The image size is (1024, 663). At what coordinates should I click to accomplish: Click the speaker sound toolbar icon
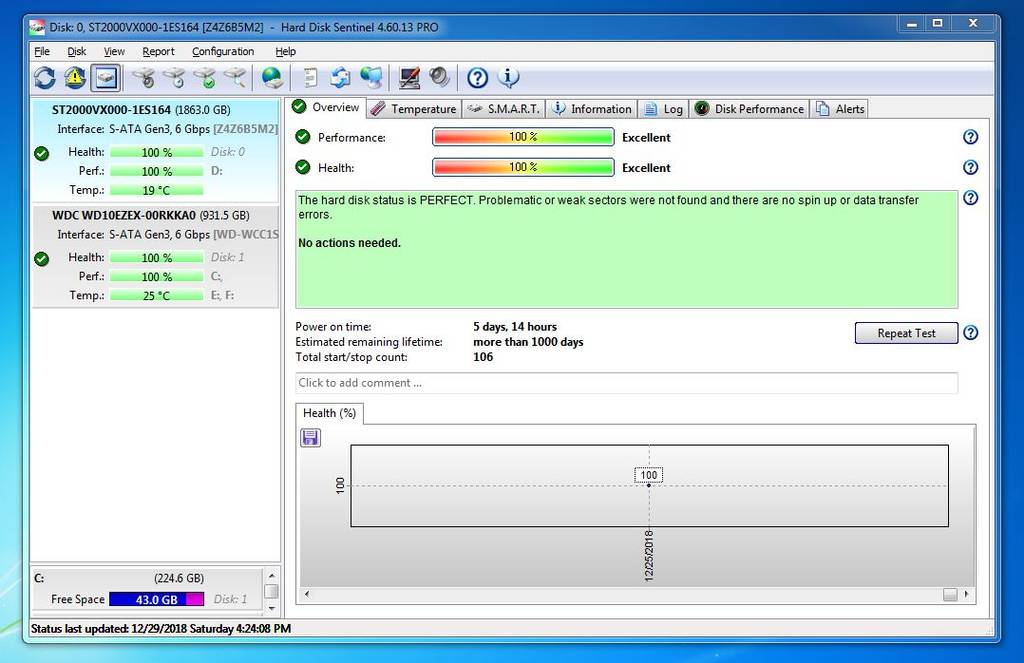click(439, 77)
